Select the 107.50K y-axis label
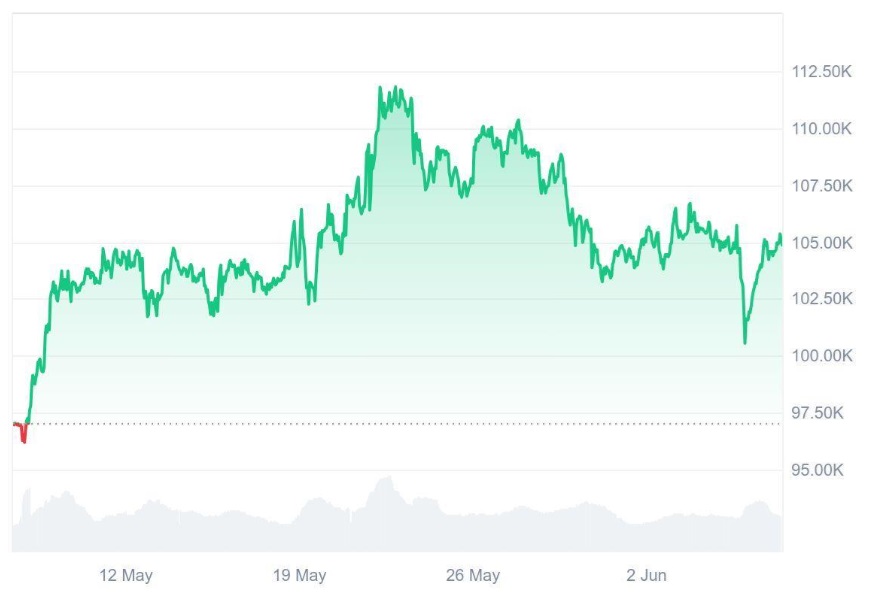 [x=821, y=186]
